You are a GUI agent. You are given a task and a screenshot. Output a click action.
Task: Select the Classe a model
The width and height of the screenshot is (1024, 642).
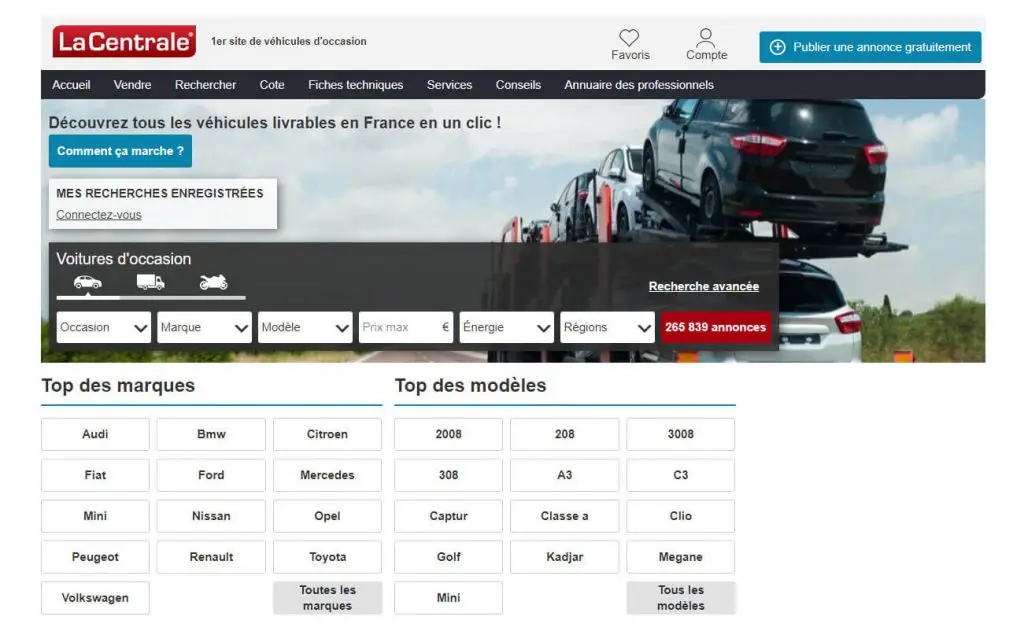pos(565,516)
